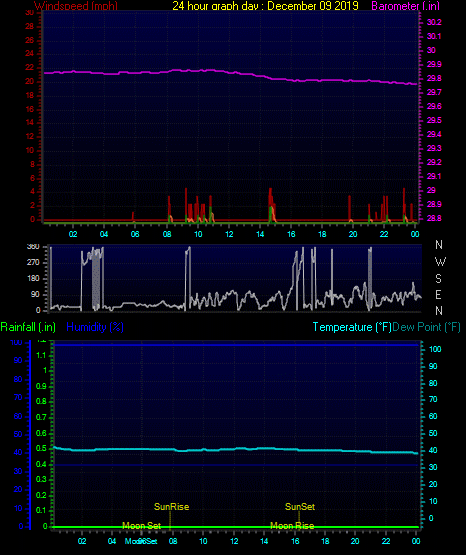466x555 pixels.
Task: Click the wind direction S compass label
Action: click(438, 279)
